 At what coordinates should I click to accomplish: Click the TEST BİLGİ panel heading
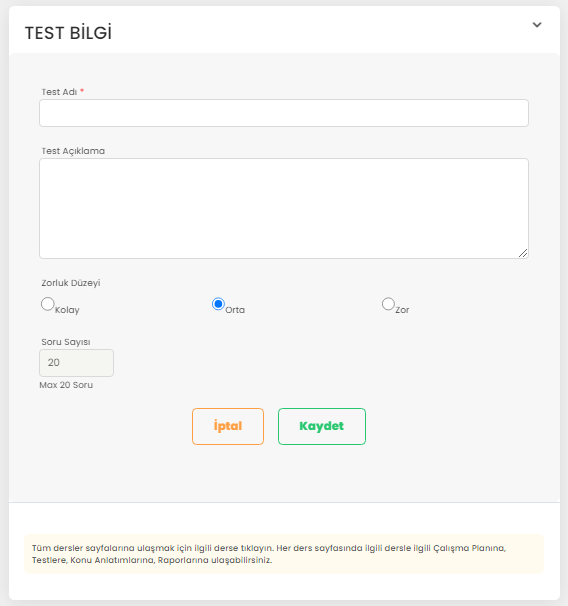[68, 33]
